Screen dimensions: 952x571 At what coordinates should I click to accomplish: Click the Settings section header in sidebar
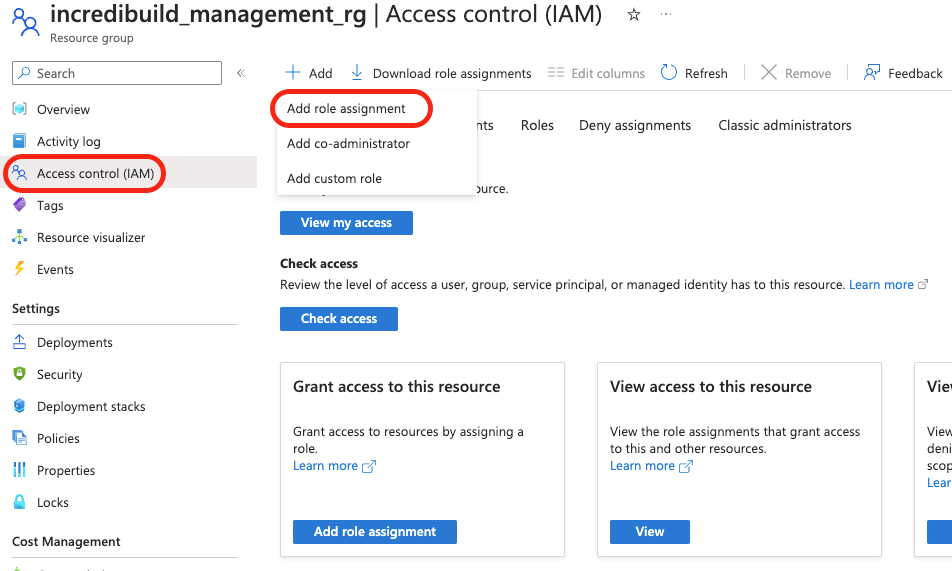point(36,309)
